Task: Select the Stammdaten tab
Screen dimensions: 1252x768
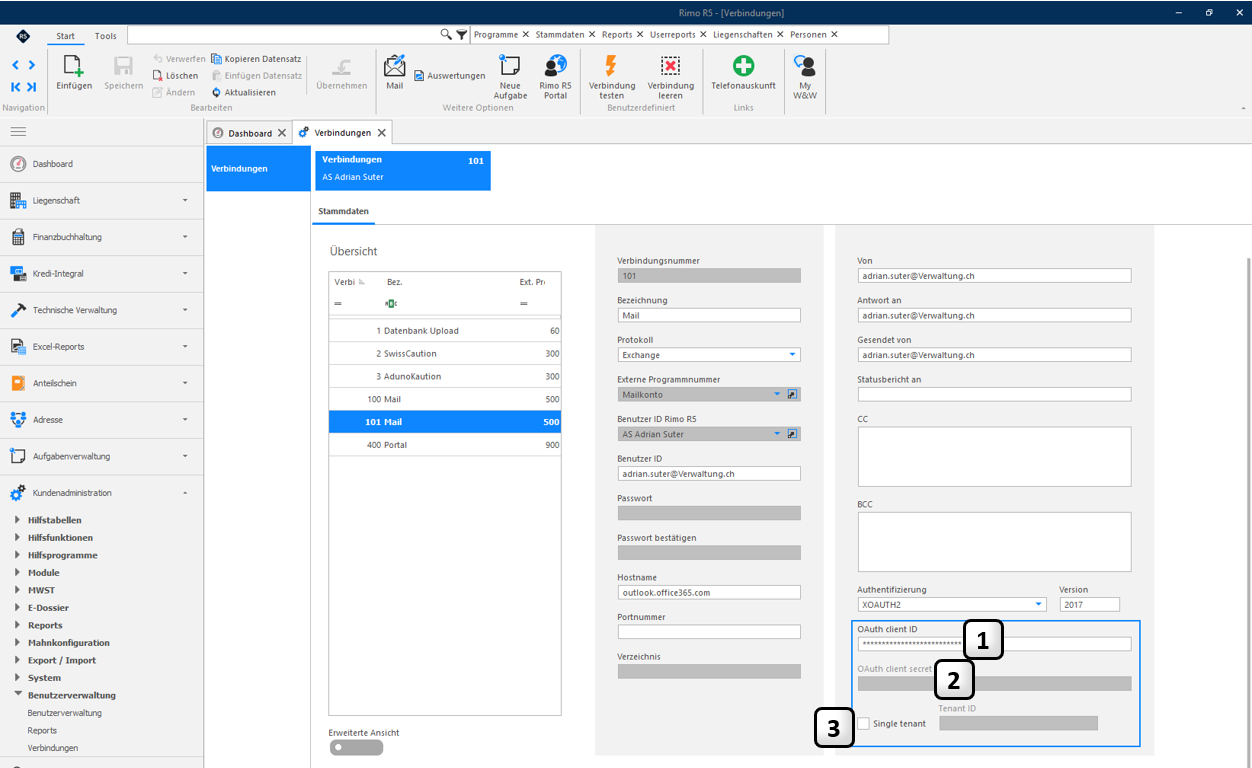Action: 343,212
